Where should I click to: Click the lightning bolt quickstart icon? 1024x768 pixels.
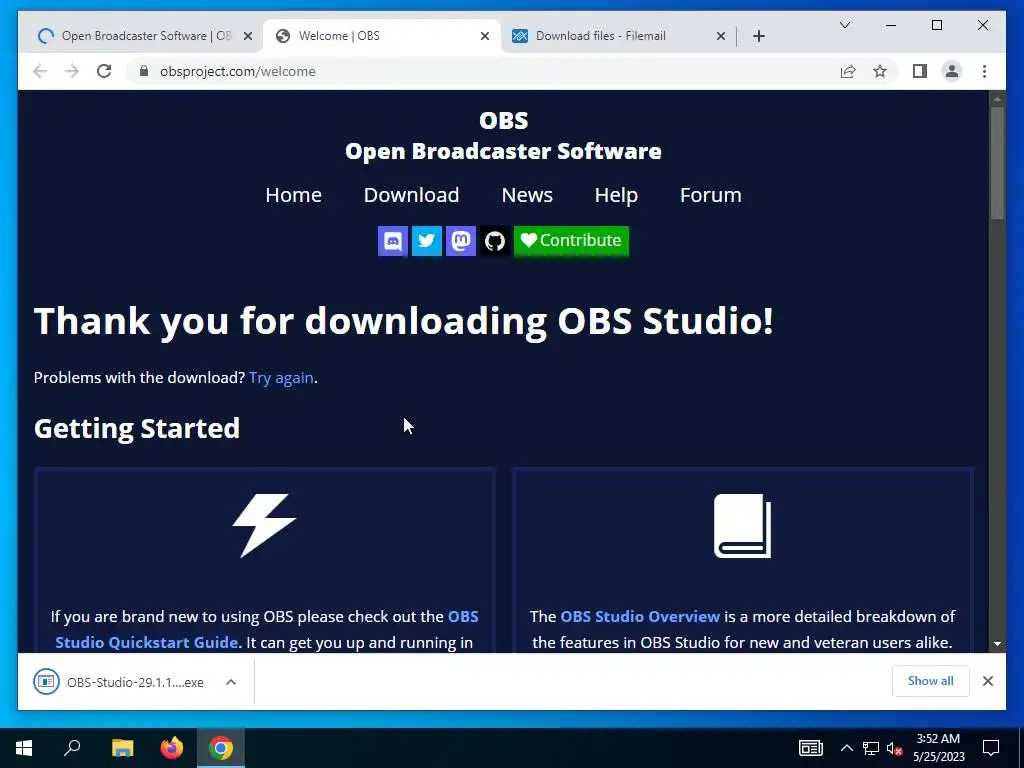[x=264, y=525]
